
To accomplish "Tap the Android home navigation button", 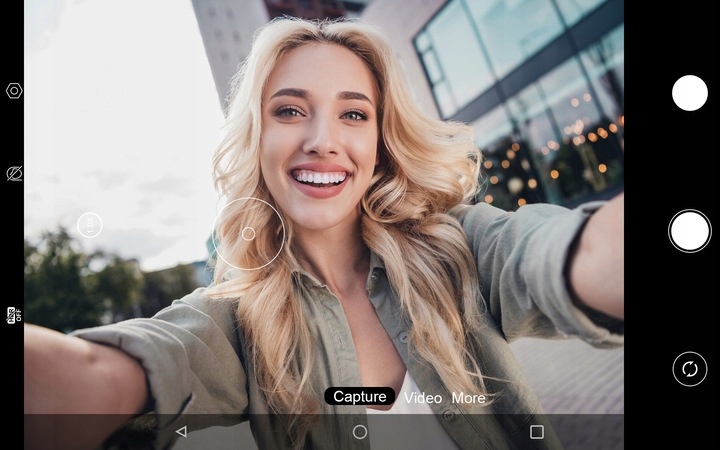I will click(x=360, y=432).
